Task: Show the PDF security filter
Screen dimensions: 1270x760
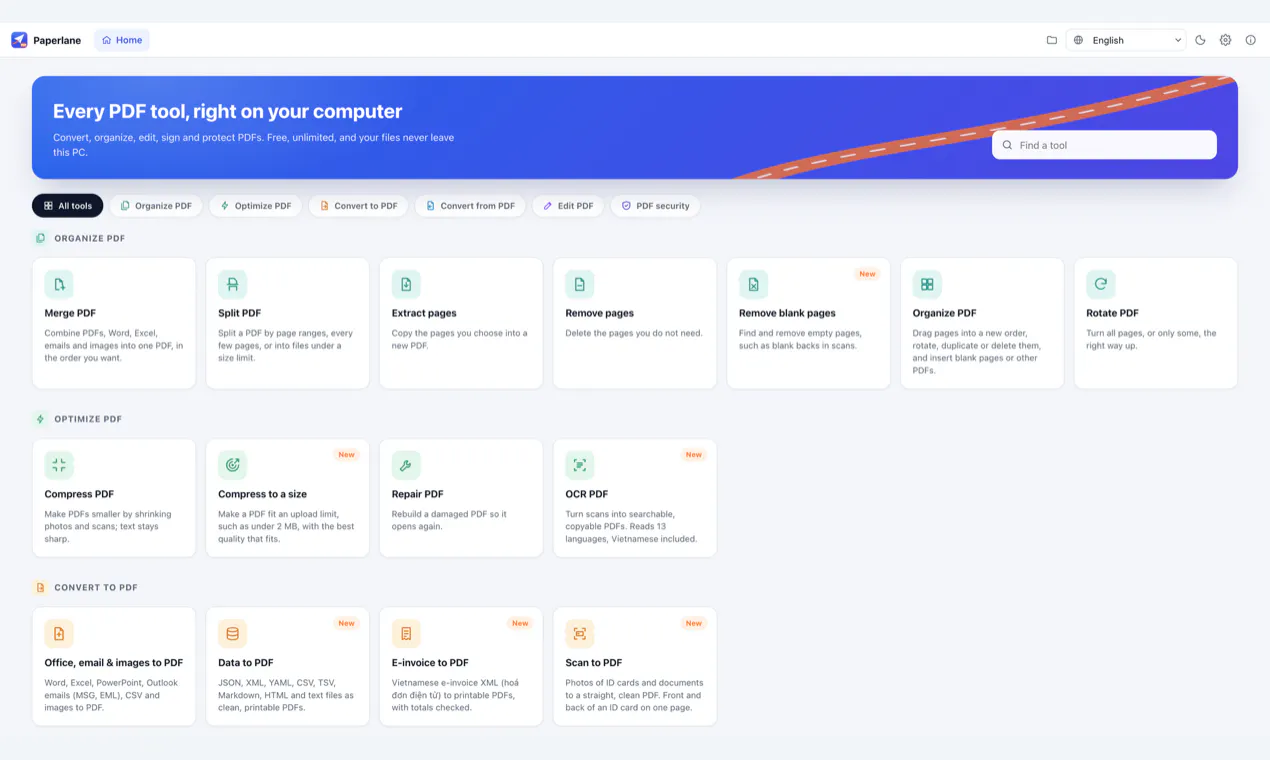Action: point(655,206)
